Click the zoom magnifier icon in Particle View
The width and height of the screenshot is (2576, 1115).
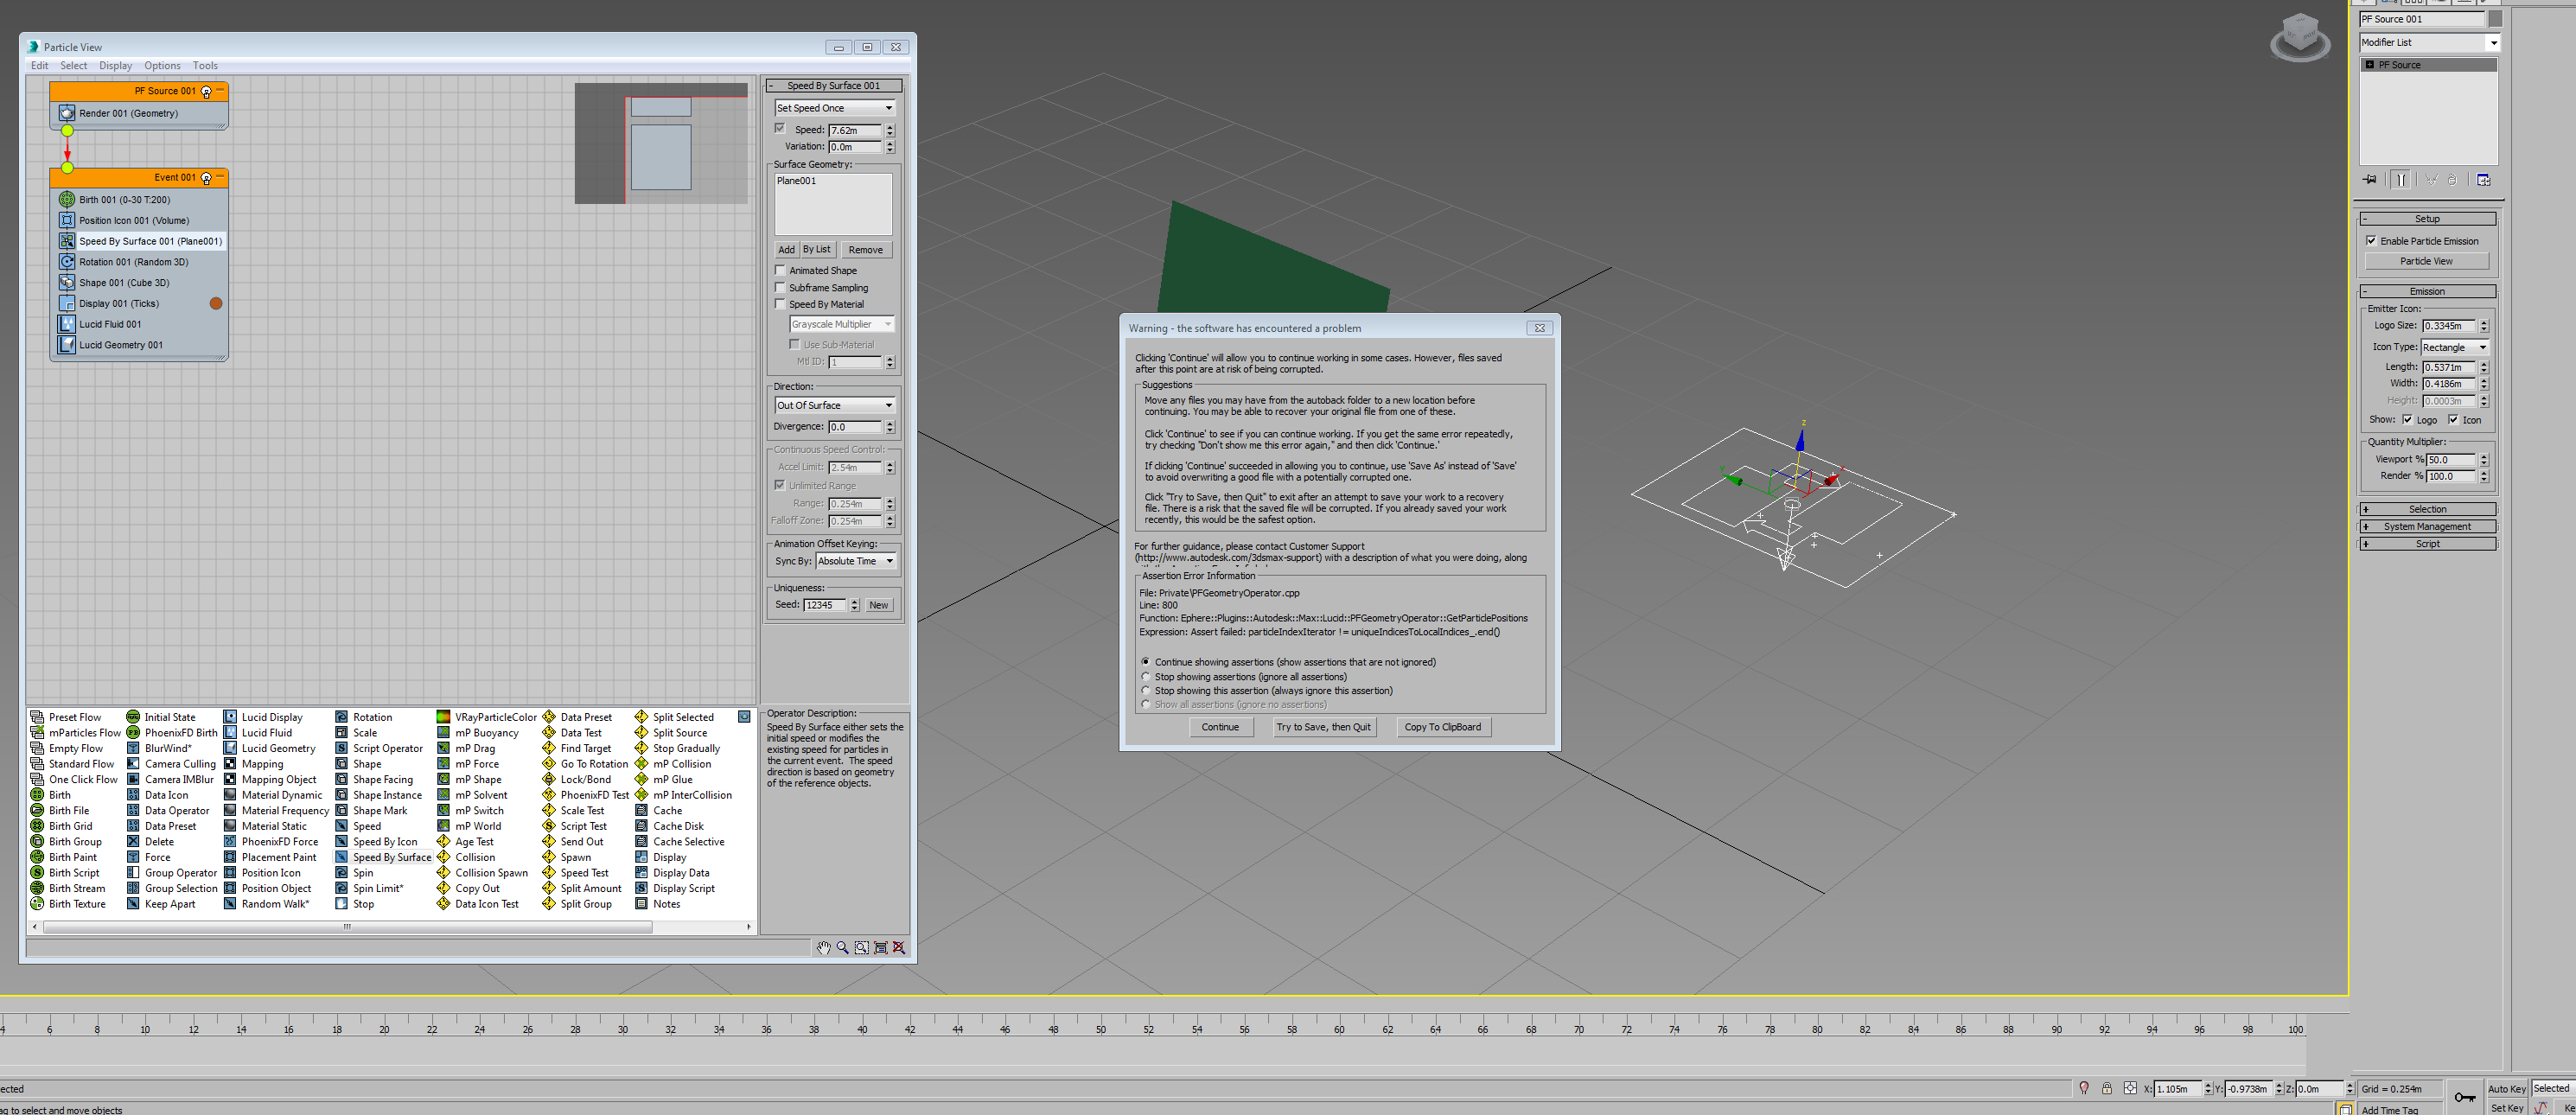pyautogui.click(x=842, y=947)
